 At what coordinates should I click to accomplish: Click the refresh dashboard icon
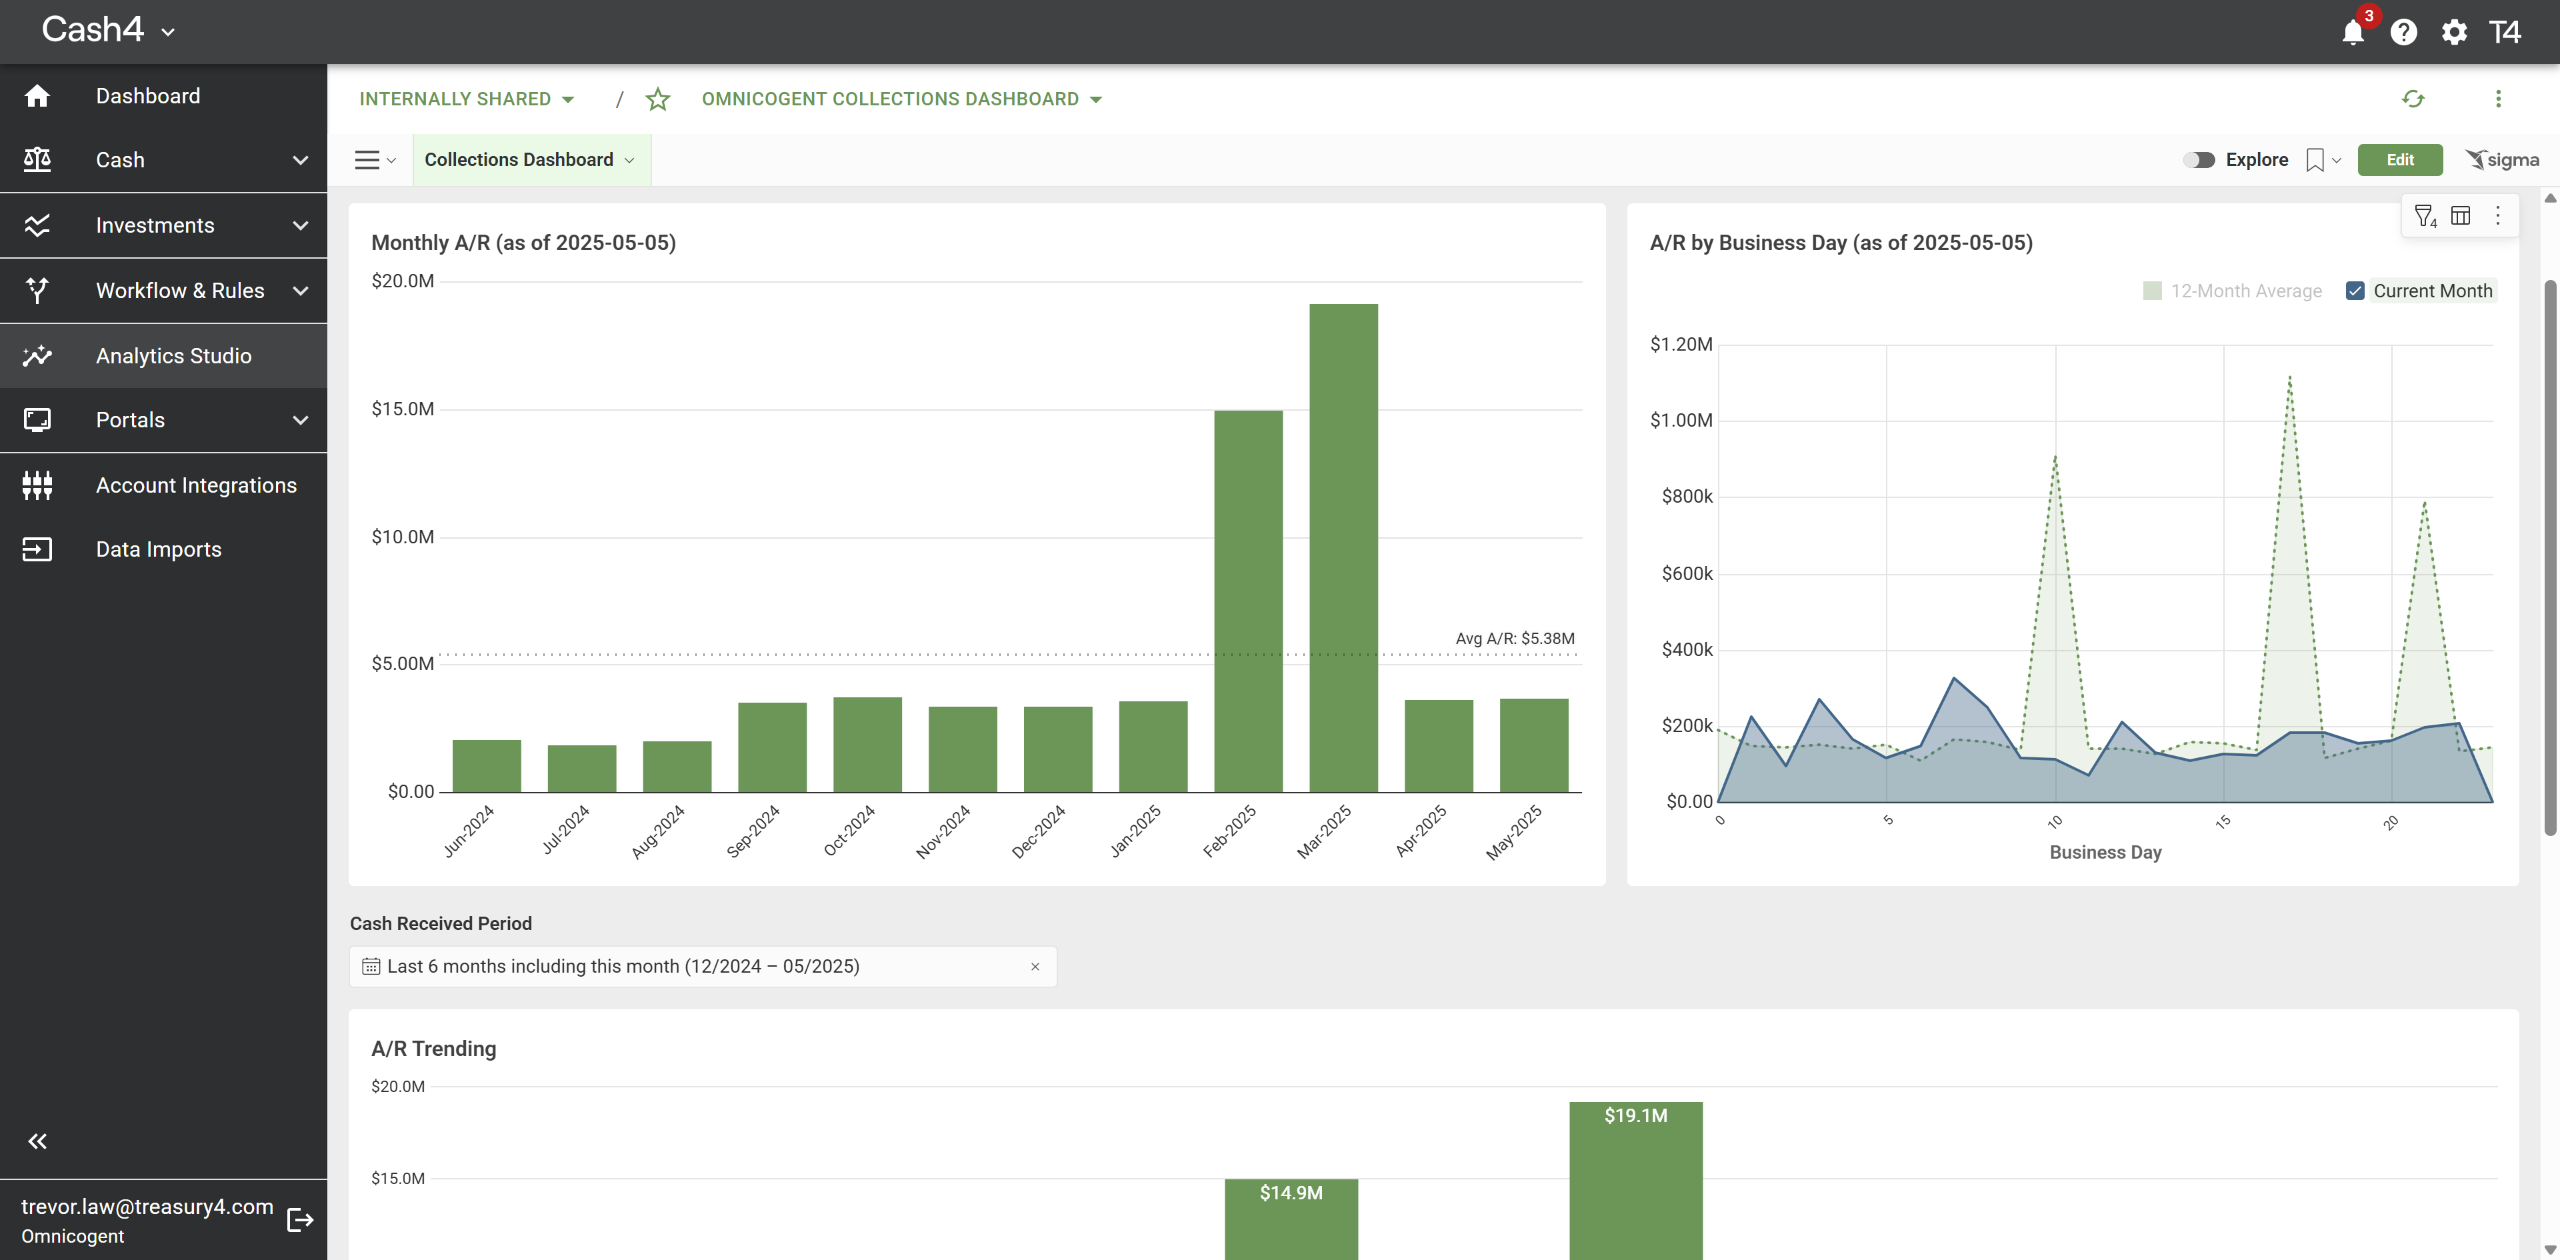click(x=2413, y=99)
